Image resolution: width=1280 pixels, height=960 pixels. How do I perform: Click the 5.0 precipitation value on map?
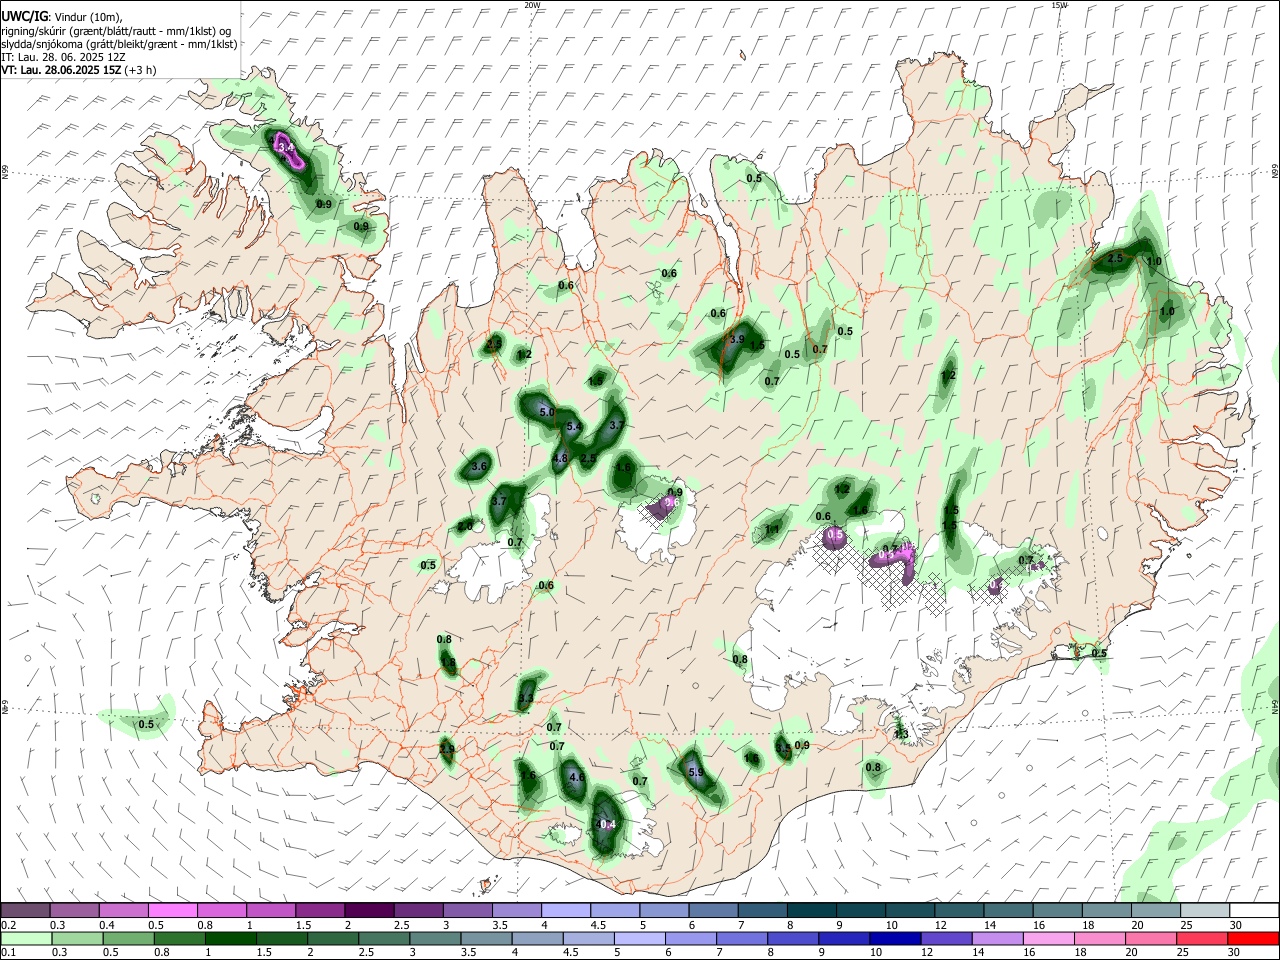(x=546, y=412)
